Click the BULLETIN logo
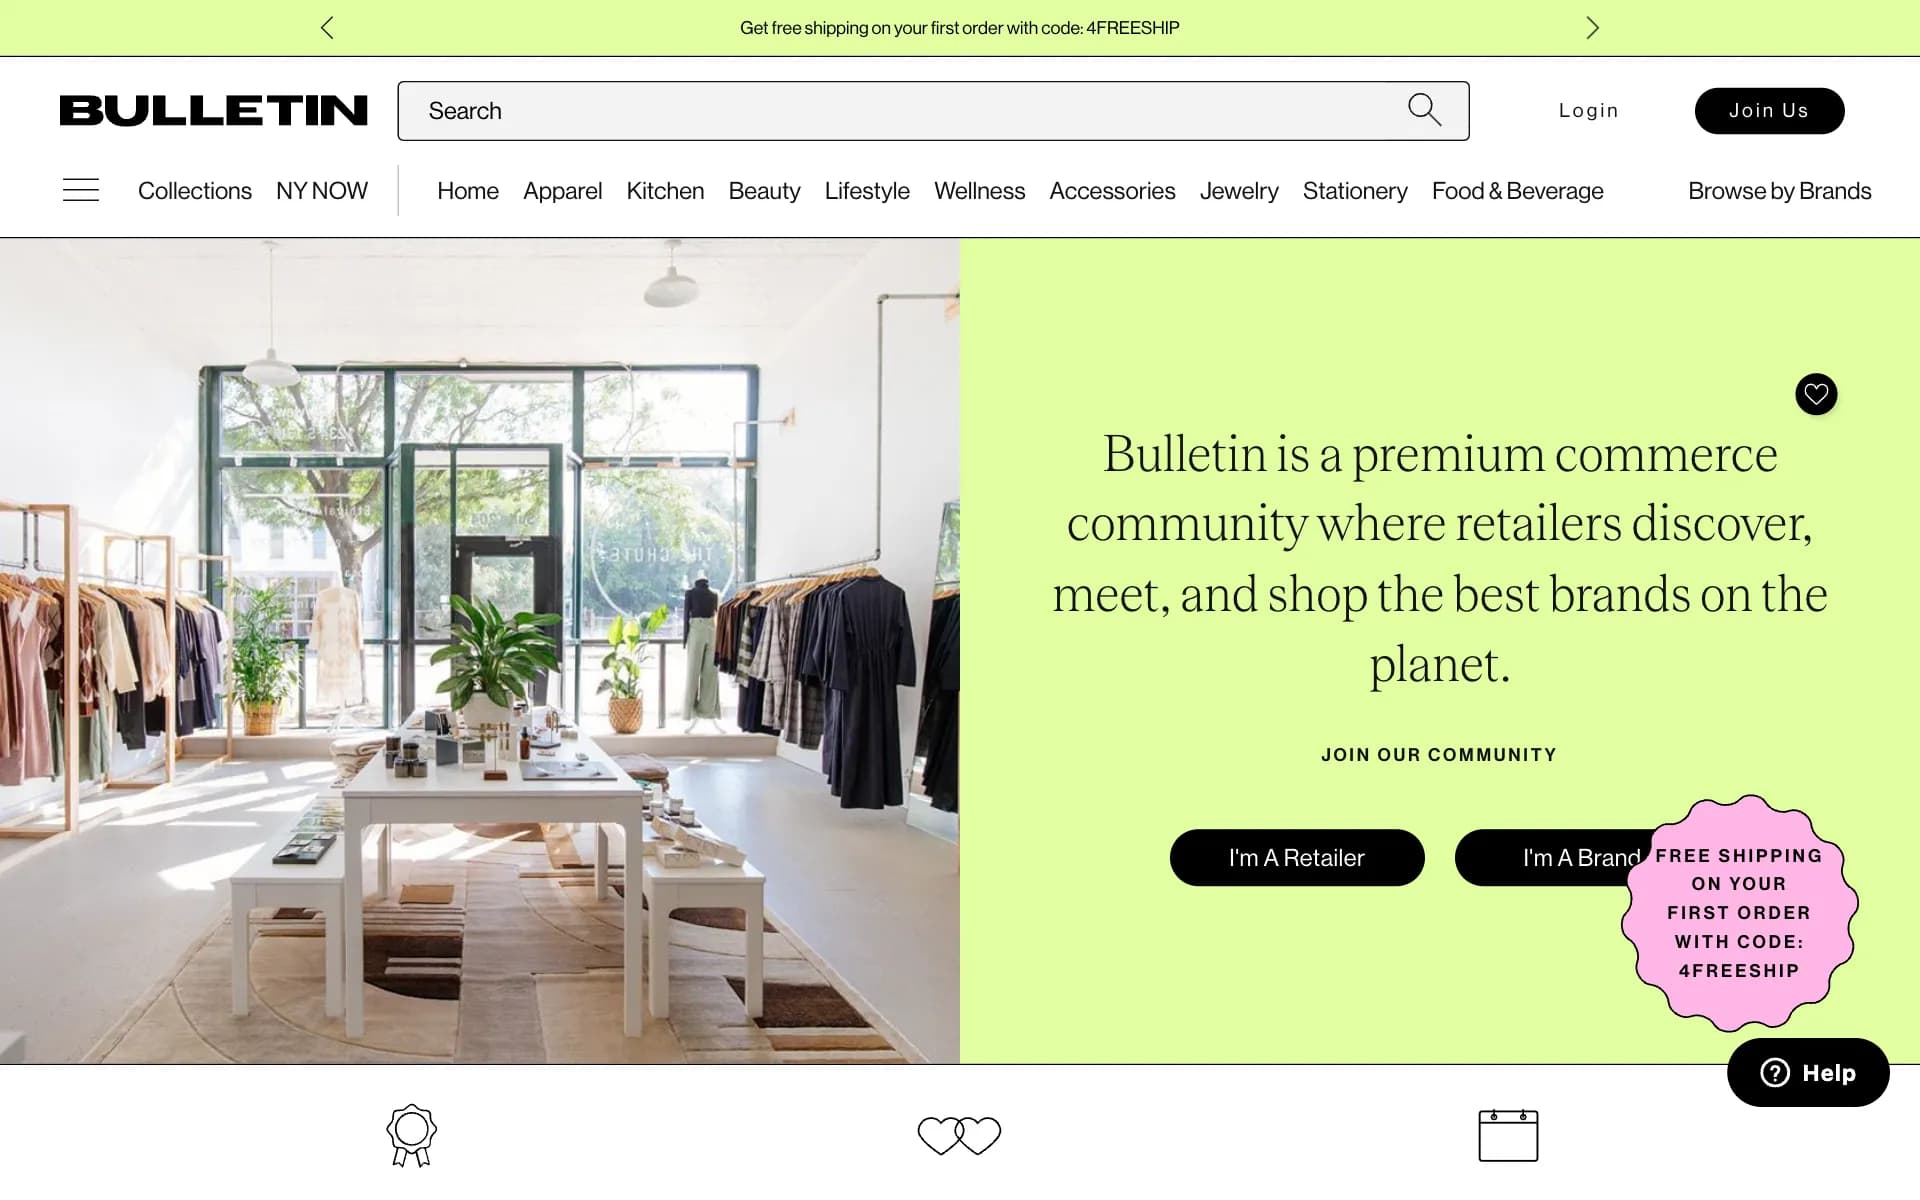Image resolution: width=1920 pixels, height=1200 pixels. 213,110
